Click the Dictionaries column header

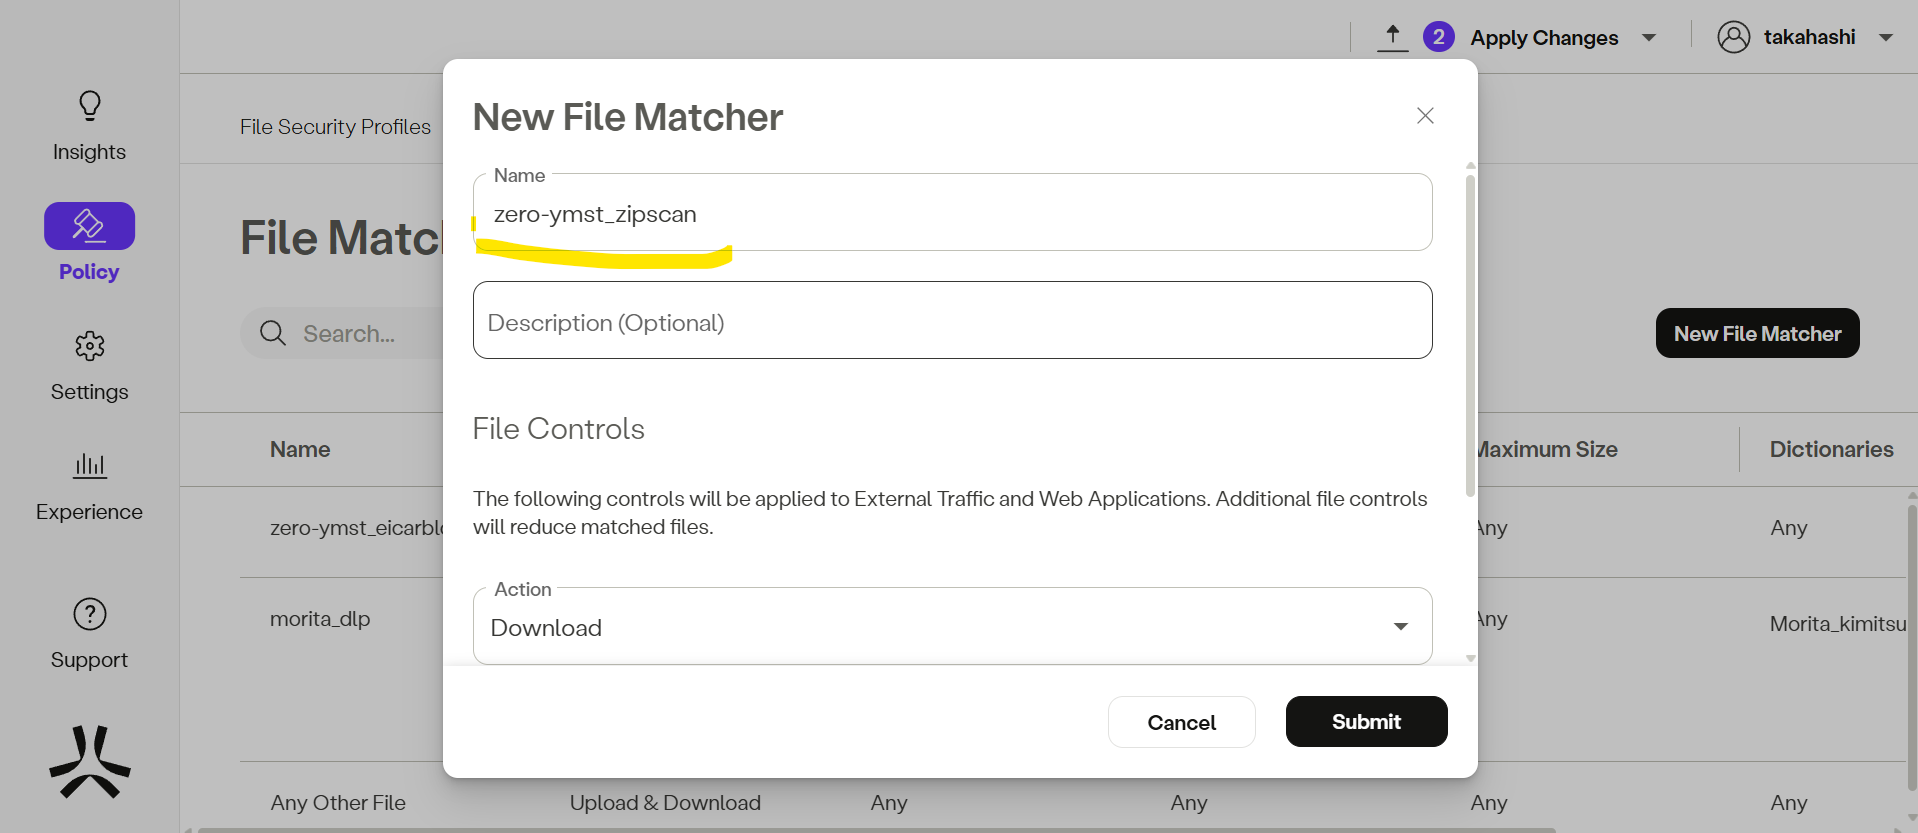[x=1830, y=449]
